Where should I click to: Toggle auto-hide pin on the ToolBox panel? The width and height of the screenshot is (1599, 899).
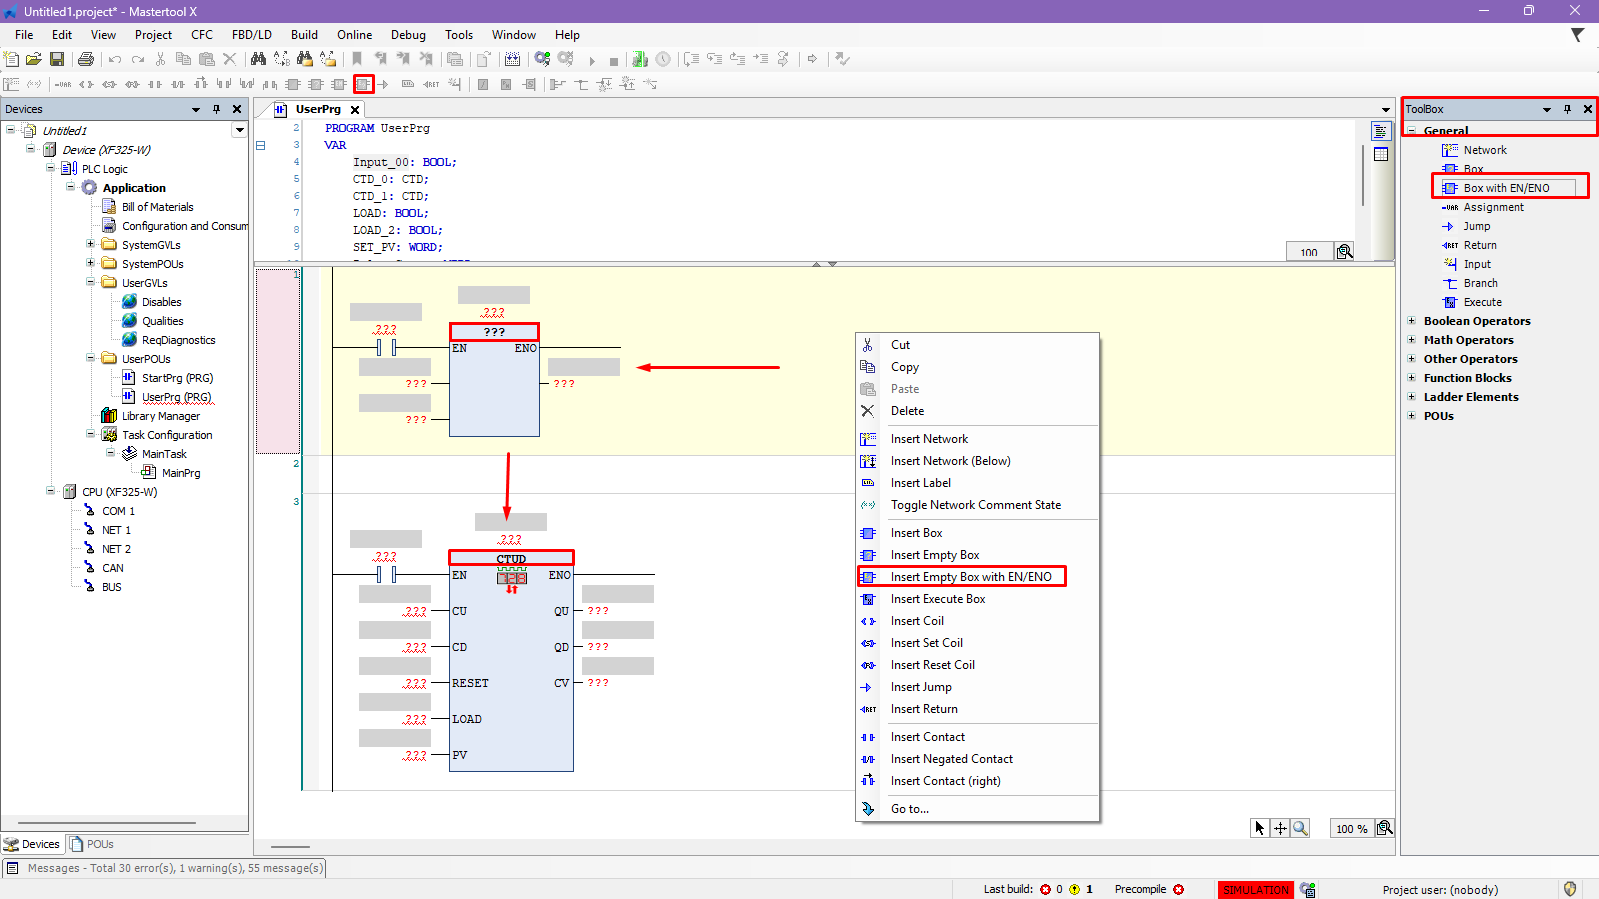pyautogui.click(x=1567, y=109)
